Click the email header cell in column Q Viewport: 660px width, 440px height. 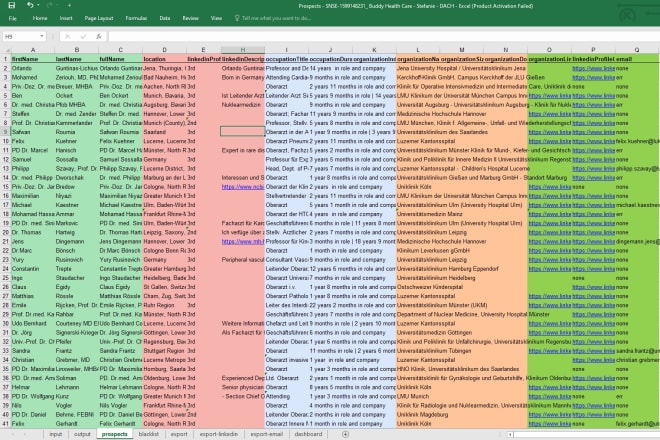(637, 59)
